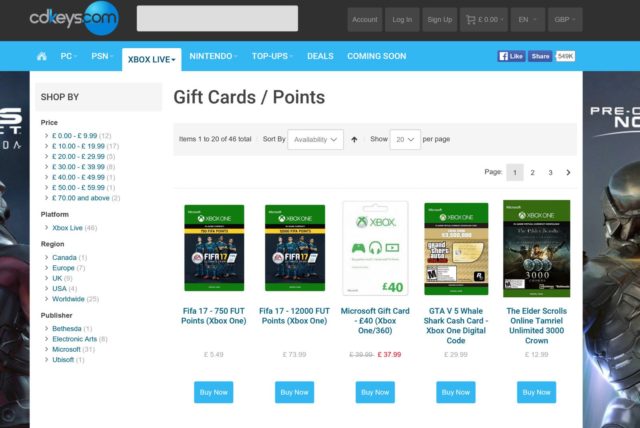Click the Sign Up button
The height and width of the screenshot is (428, 640).
(440, 20)
